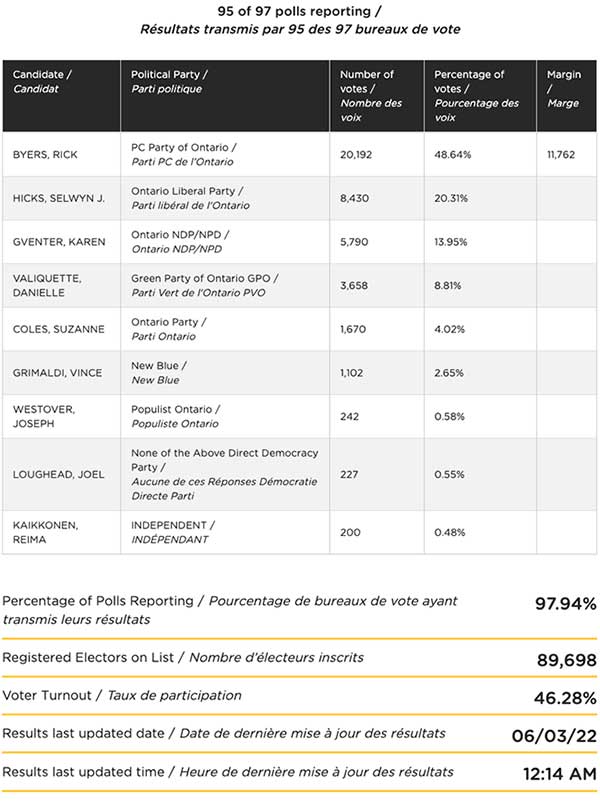The width and height of the screenshot is (600, 810).
Task: Click the Political Party column header
Action: (x=225, y=96)
